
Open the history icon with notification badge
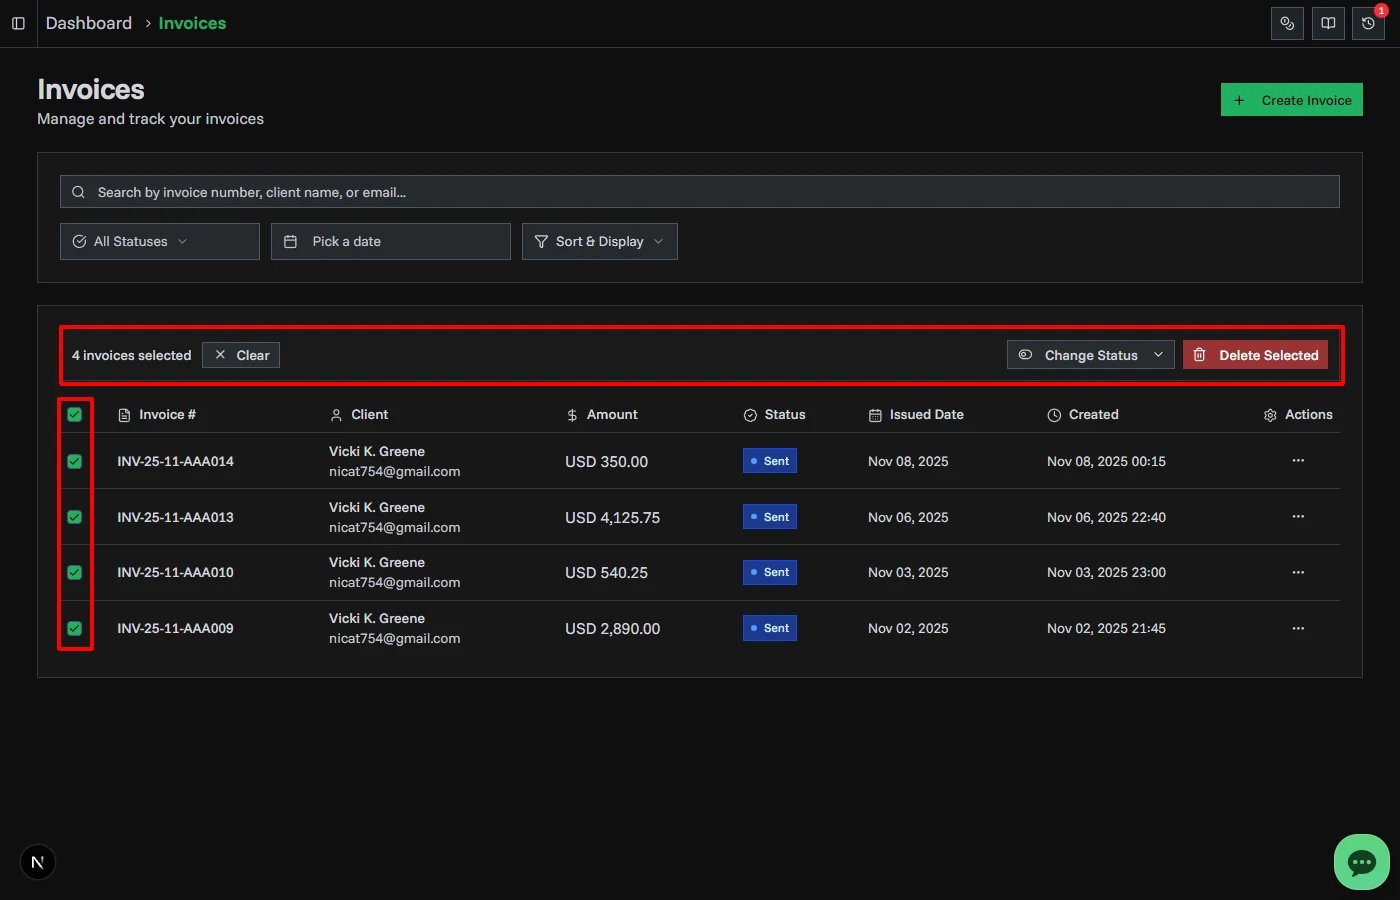1368,23
